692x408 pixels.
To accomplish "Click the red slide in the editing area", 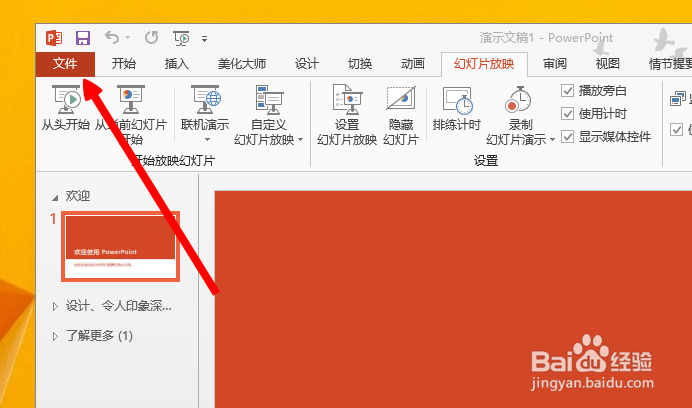I will [453, 299].
